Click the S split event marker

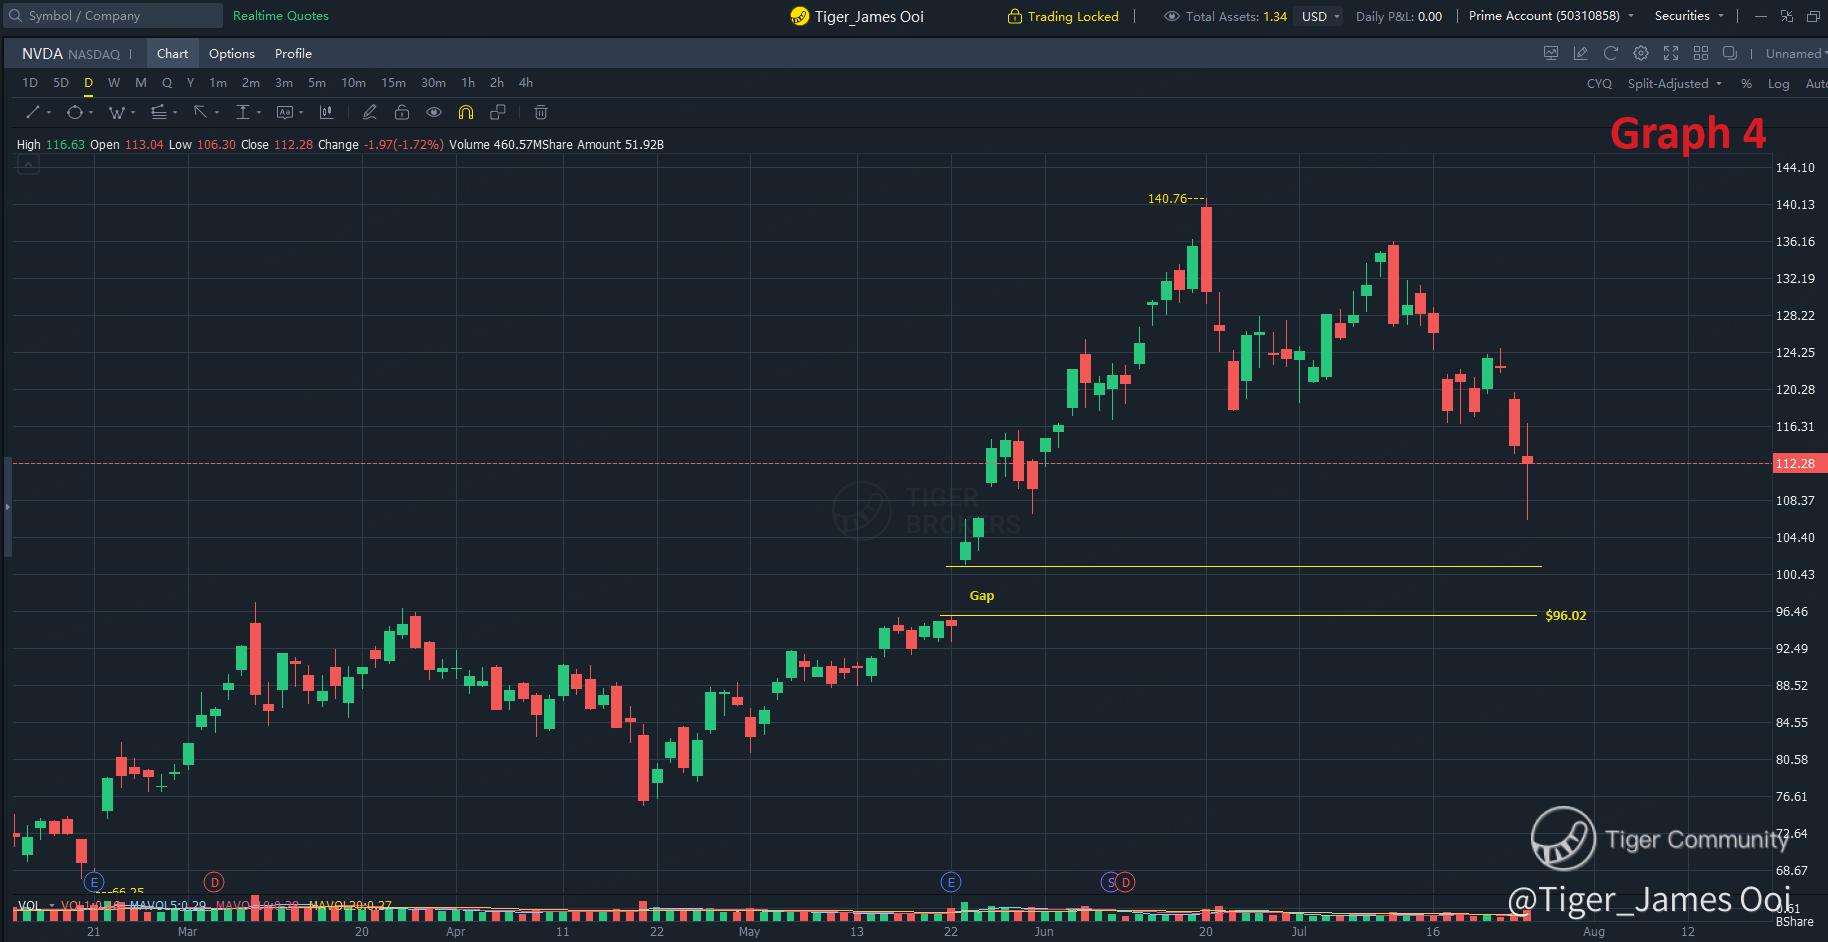[x=1109, y=882]
